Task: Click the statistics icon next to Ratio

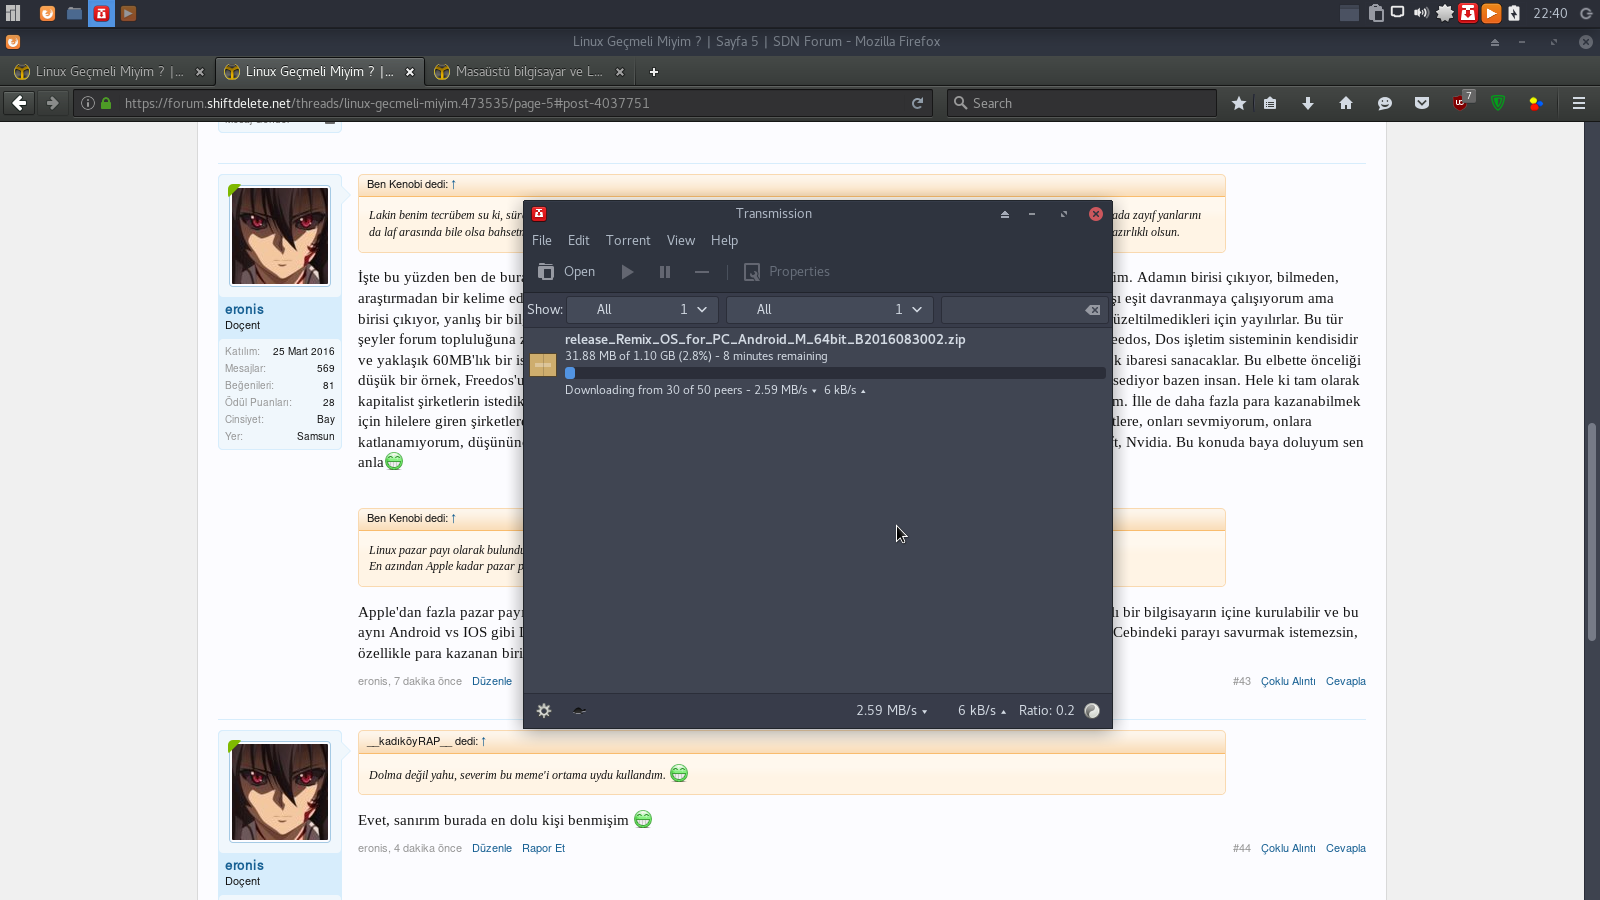Action: click(1092, 711)
